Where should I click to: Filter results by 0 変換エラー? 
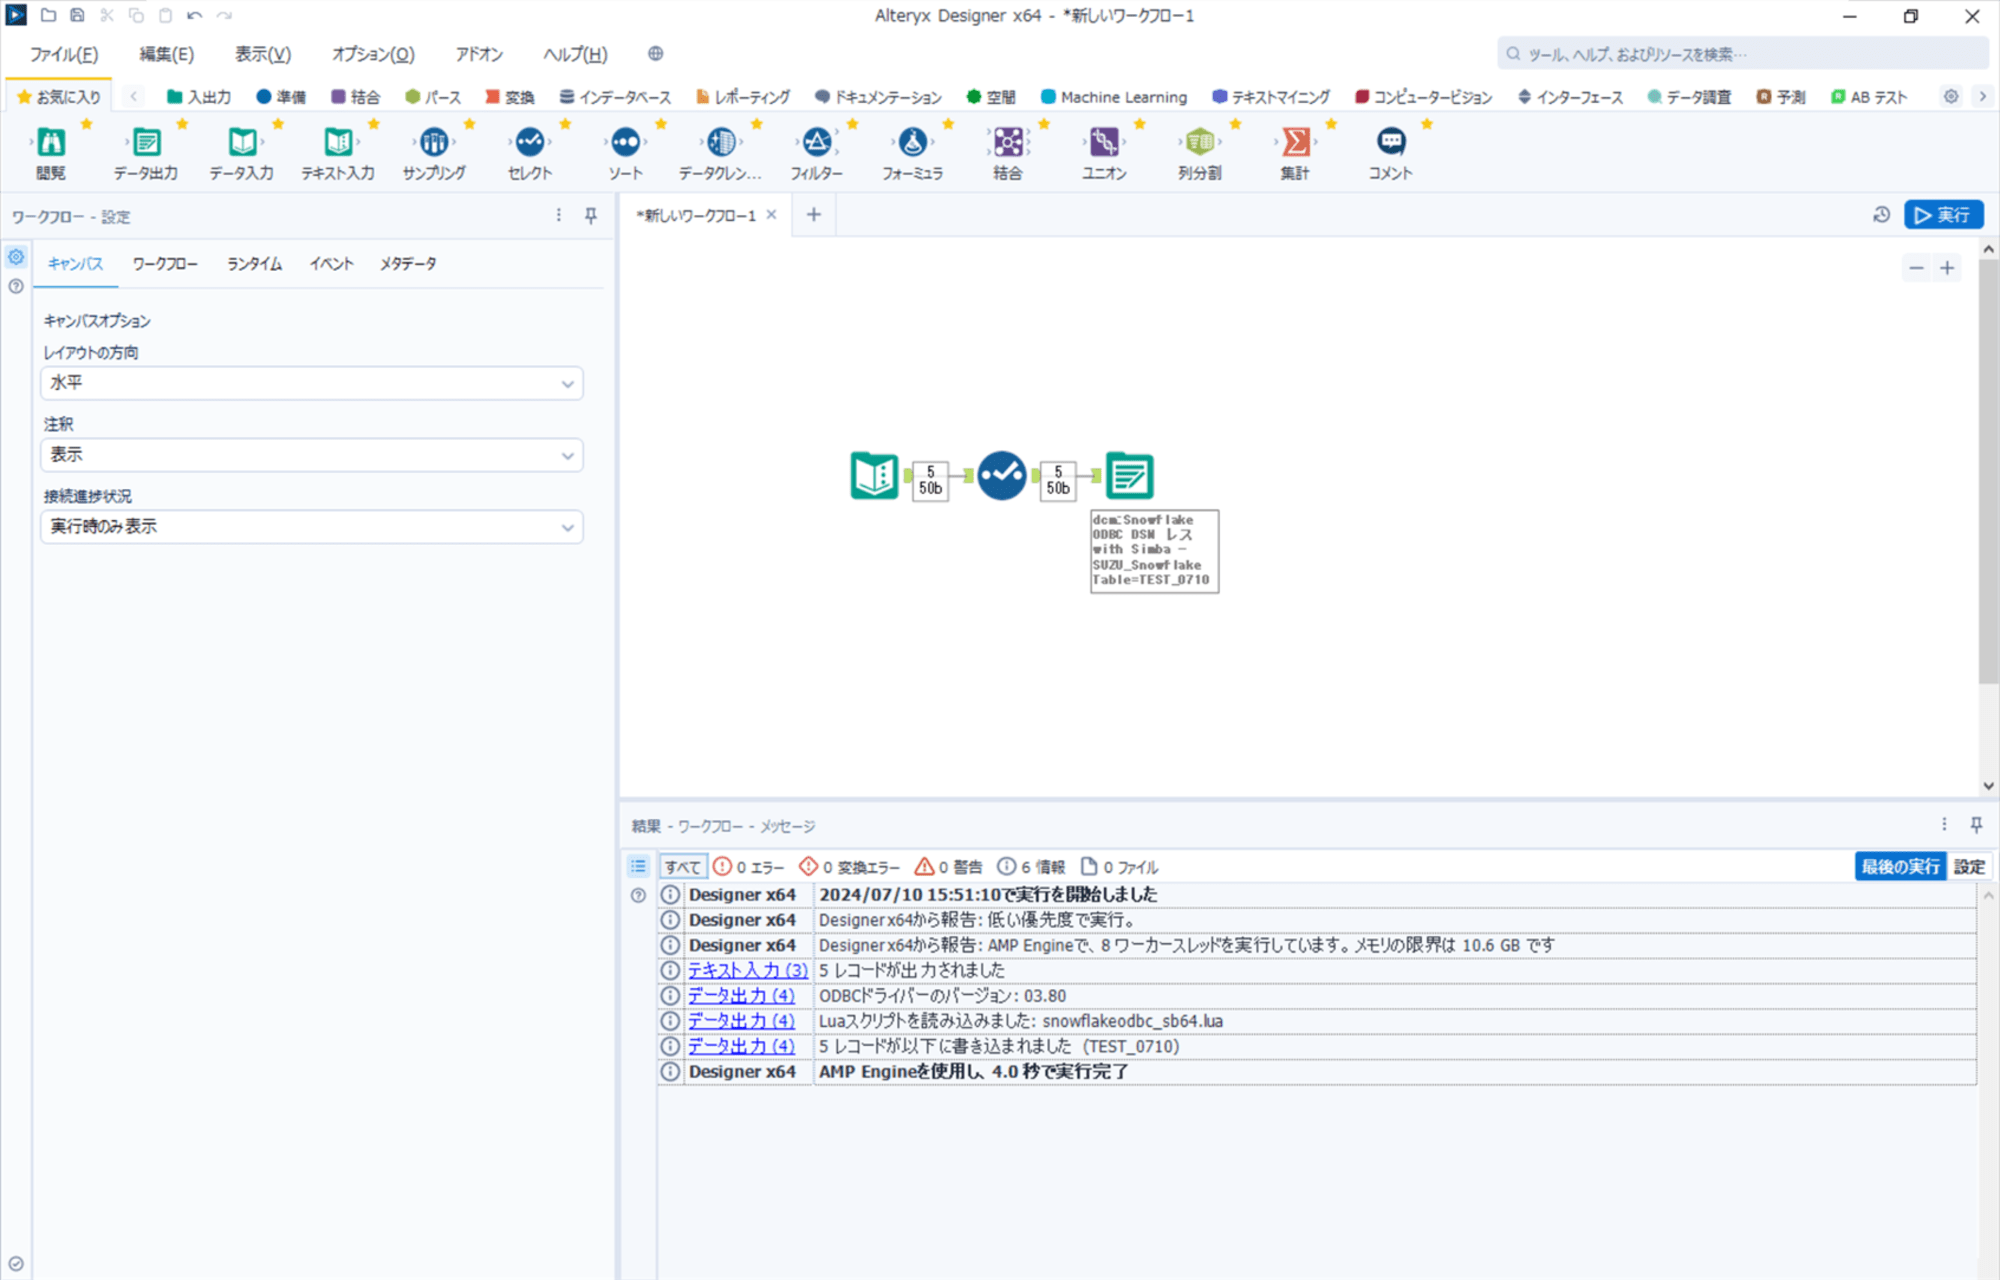tap(850, 867)
